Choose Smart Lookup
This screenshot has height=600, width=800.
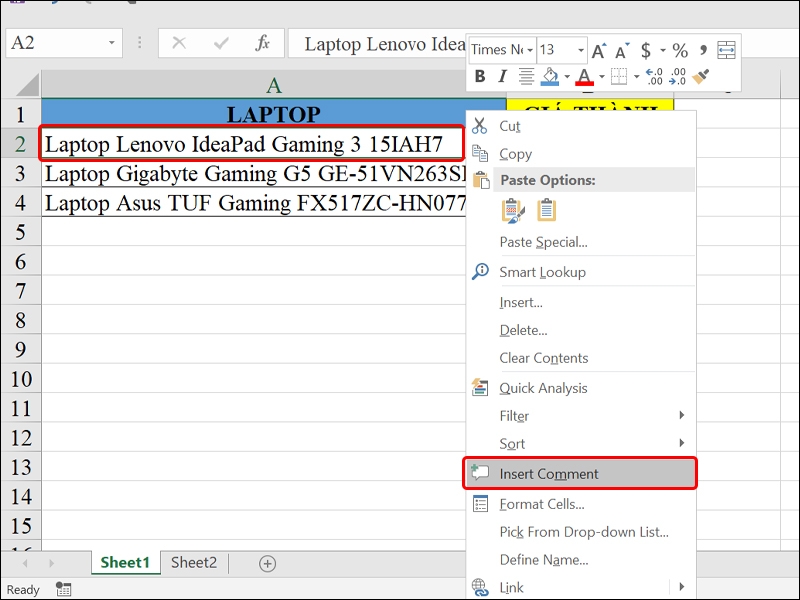click(x=581, y=272)
